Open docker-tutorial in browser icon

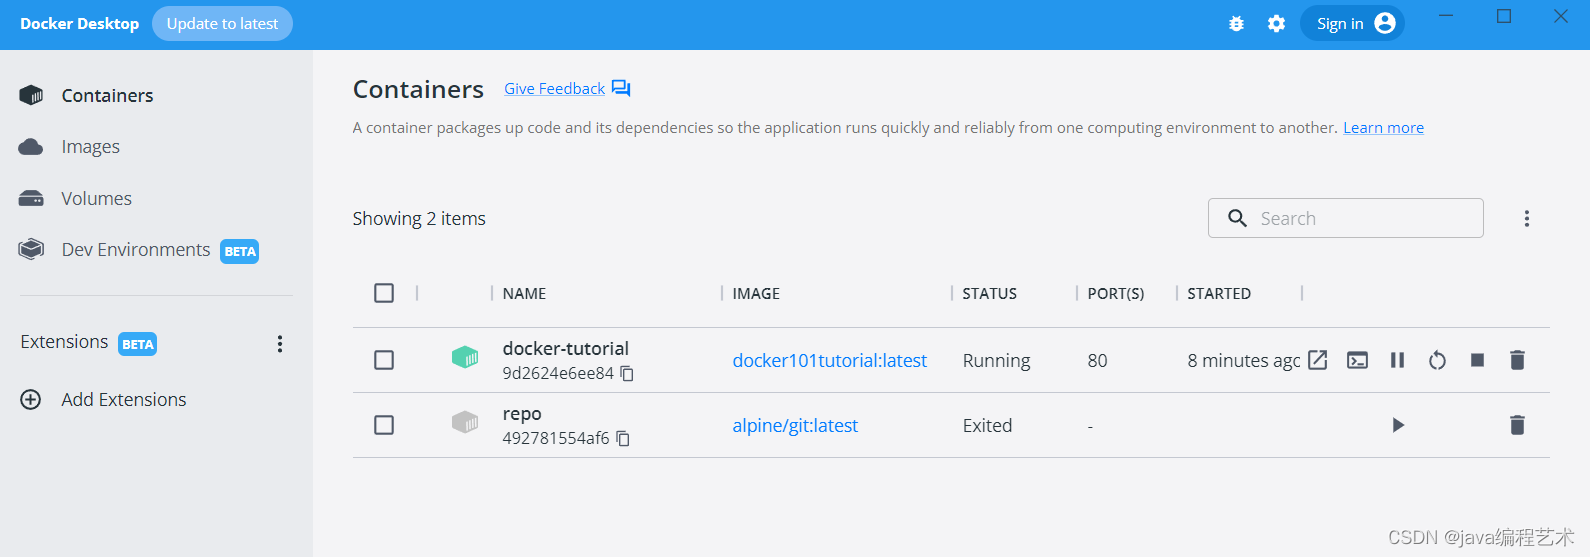tap(1318, 360)
